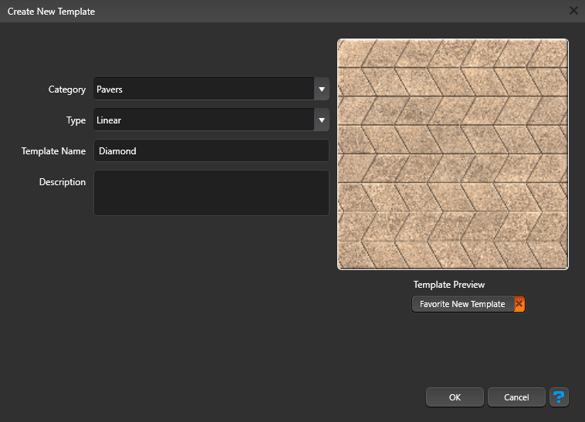Click the Category label

(x=67, y=90)
